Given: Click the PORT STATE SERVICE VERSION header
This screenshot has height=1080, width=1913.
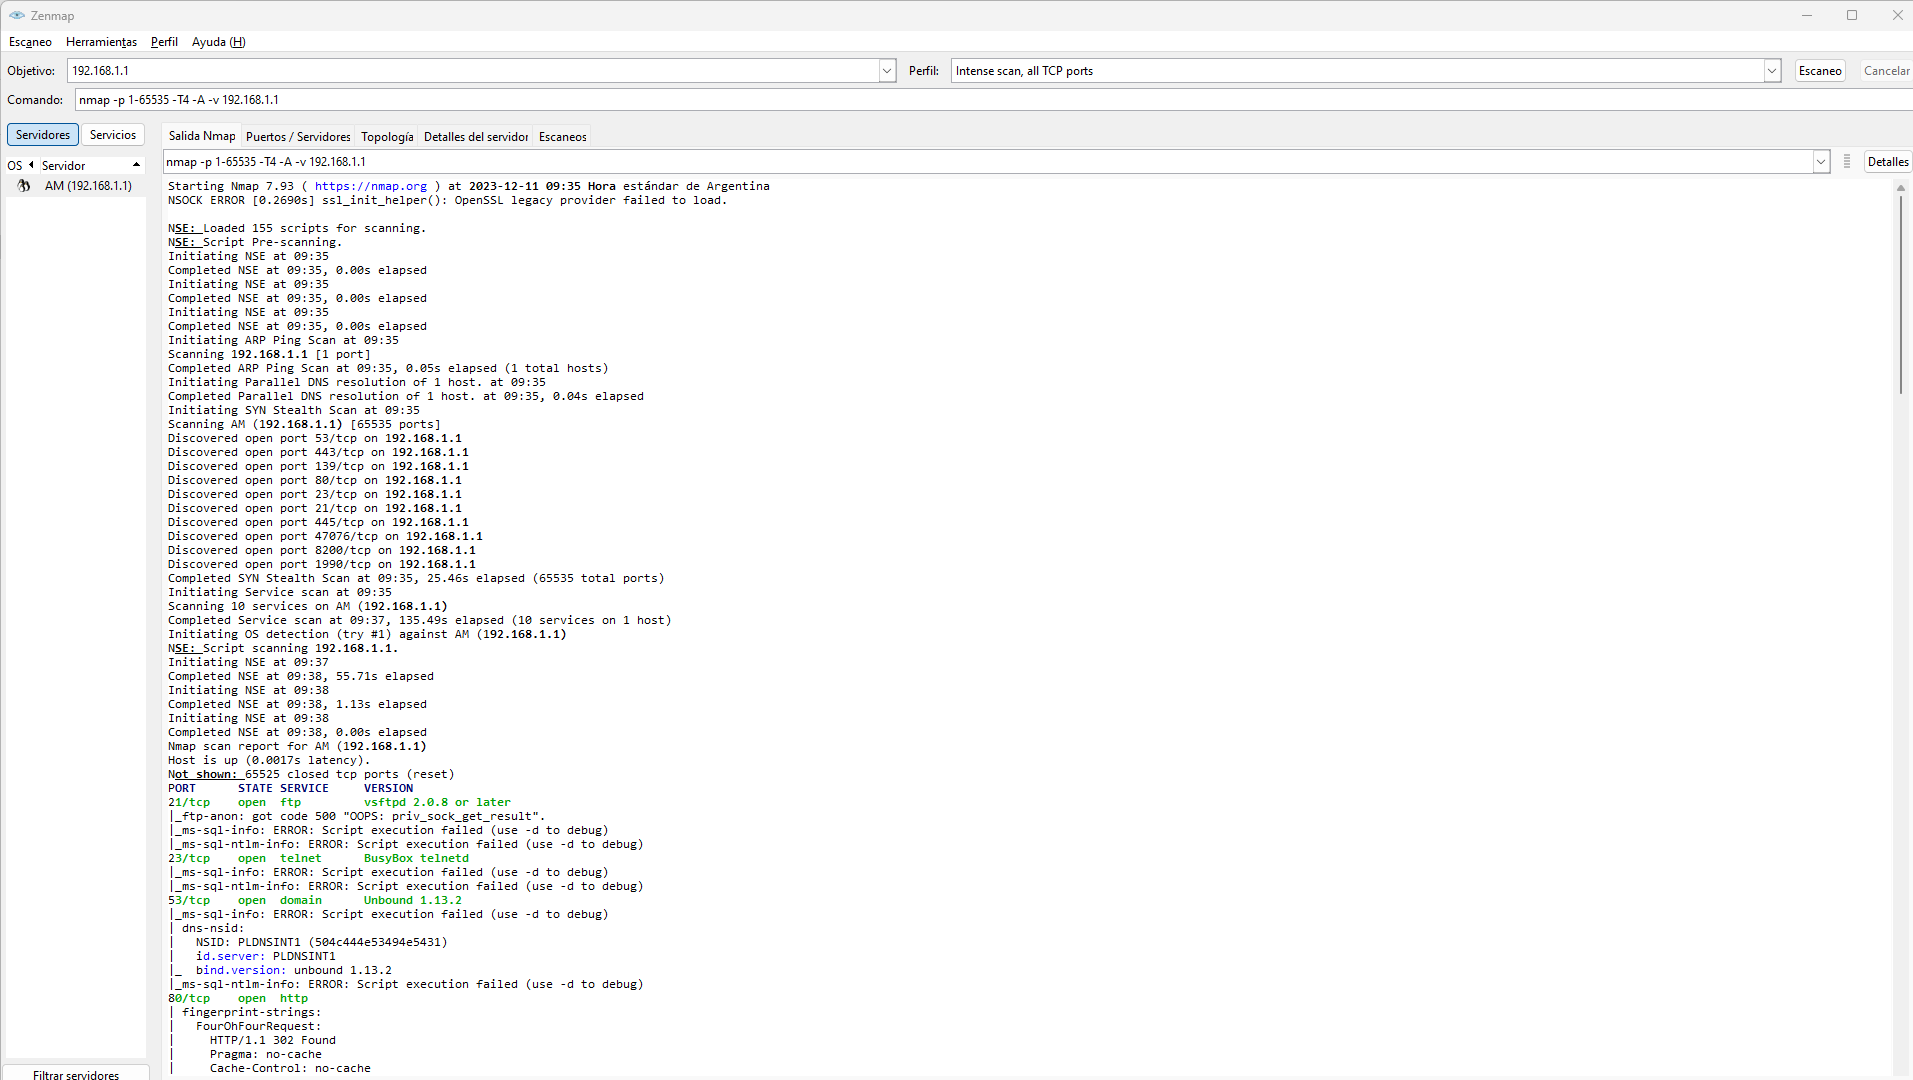Looking at the screenshot, I should 290,788.
